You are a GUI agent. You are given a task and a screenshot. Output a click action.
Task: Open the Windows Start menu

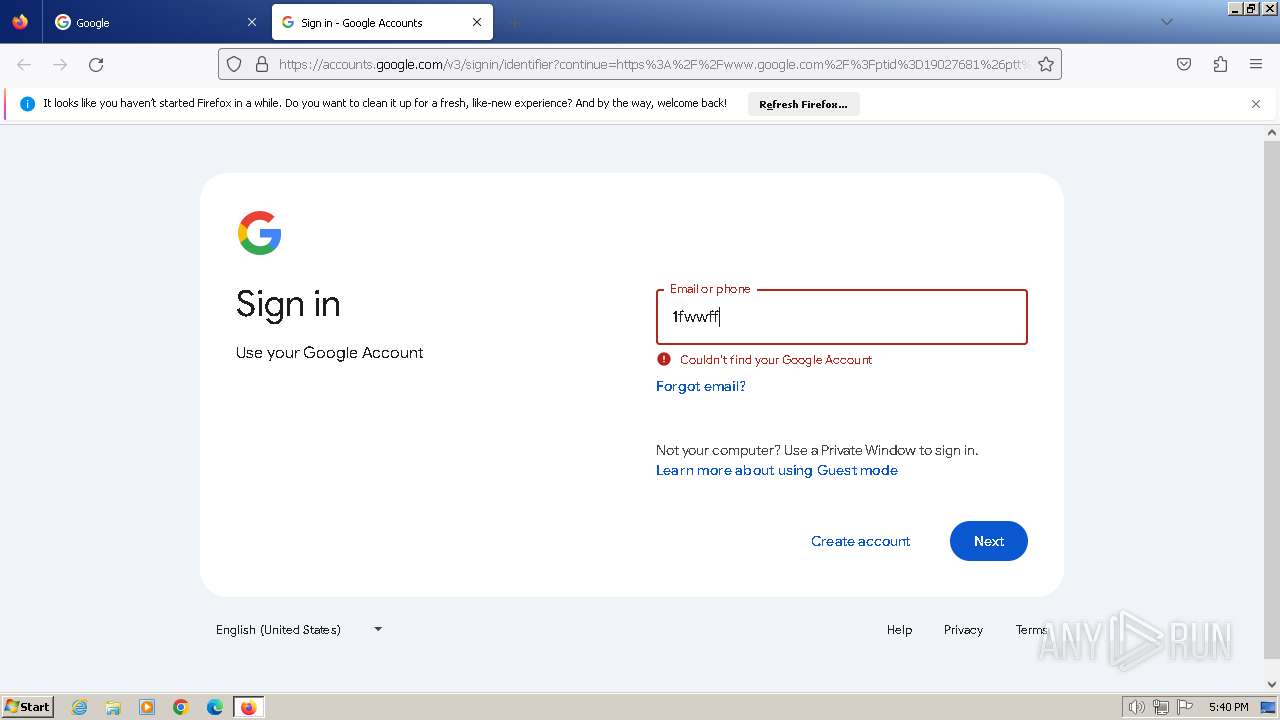[27, 707]
